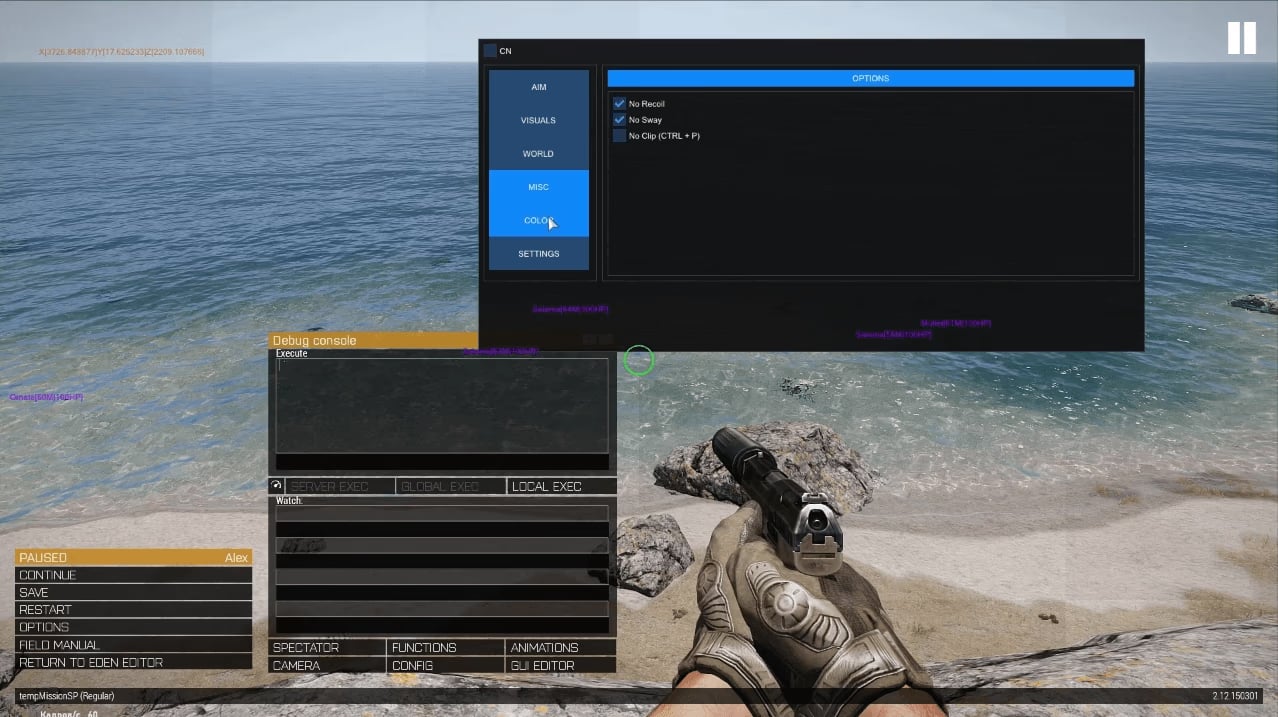This screenshot has width=1278, height=717.
Task: Click the fourth Watch input field
Action: coord(442,609)
